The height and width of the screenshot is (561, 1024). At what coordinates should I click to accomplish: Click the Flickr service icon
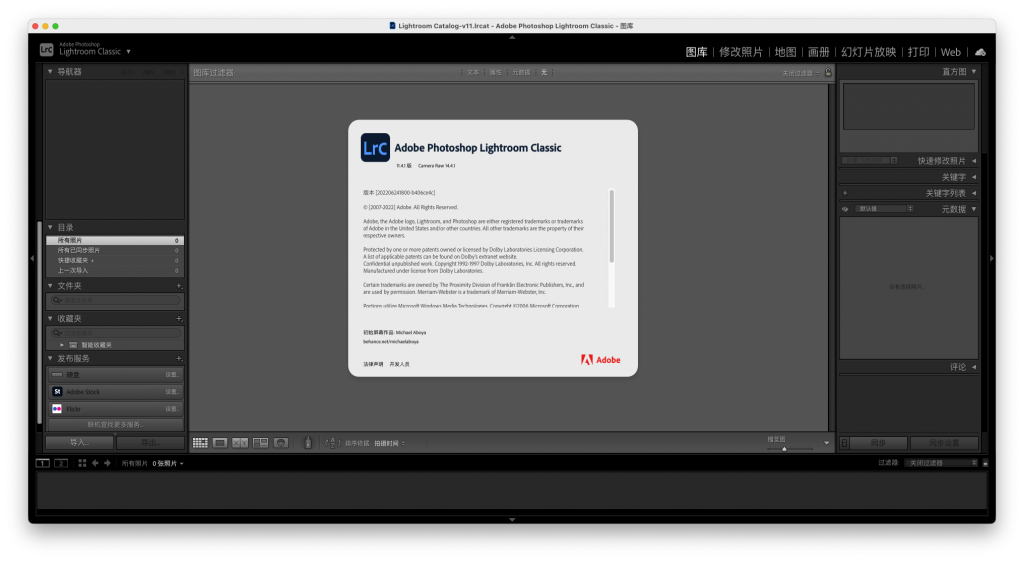(57, 409)
